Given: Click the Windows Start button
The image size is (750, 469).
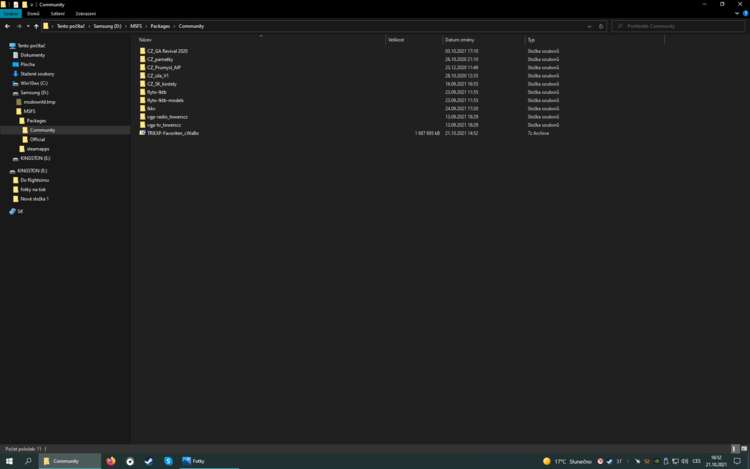Looking at the screenshot, I should point(9,461).
